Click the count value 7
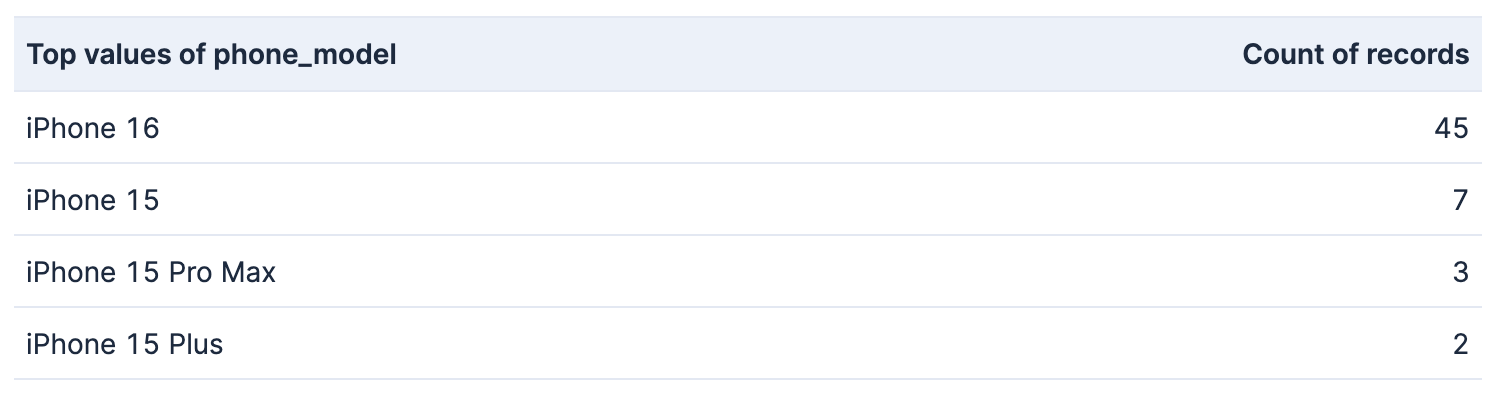 click(x=1461, y=200)
